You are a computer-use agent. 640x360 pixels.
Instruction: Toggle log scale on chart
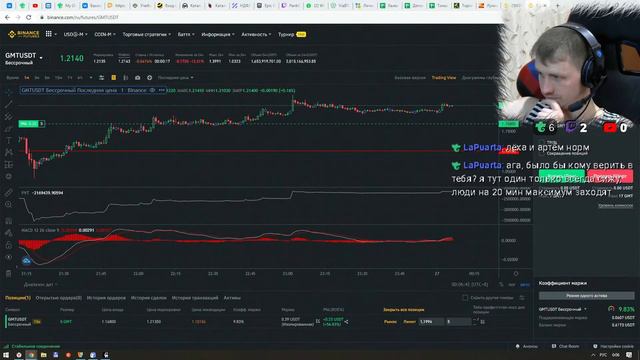click(512, 284)
